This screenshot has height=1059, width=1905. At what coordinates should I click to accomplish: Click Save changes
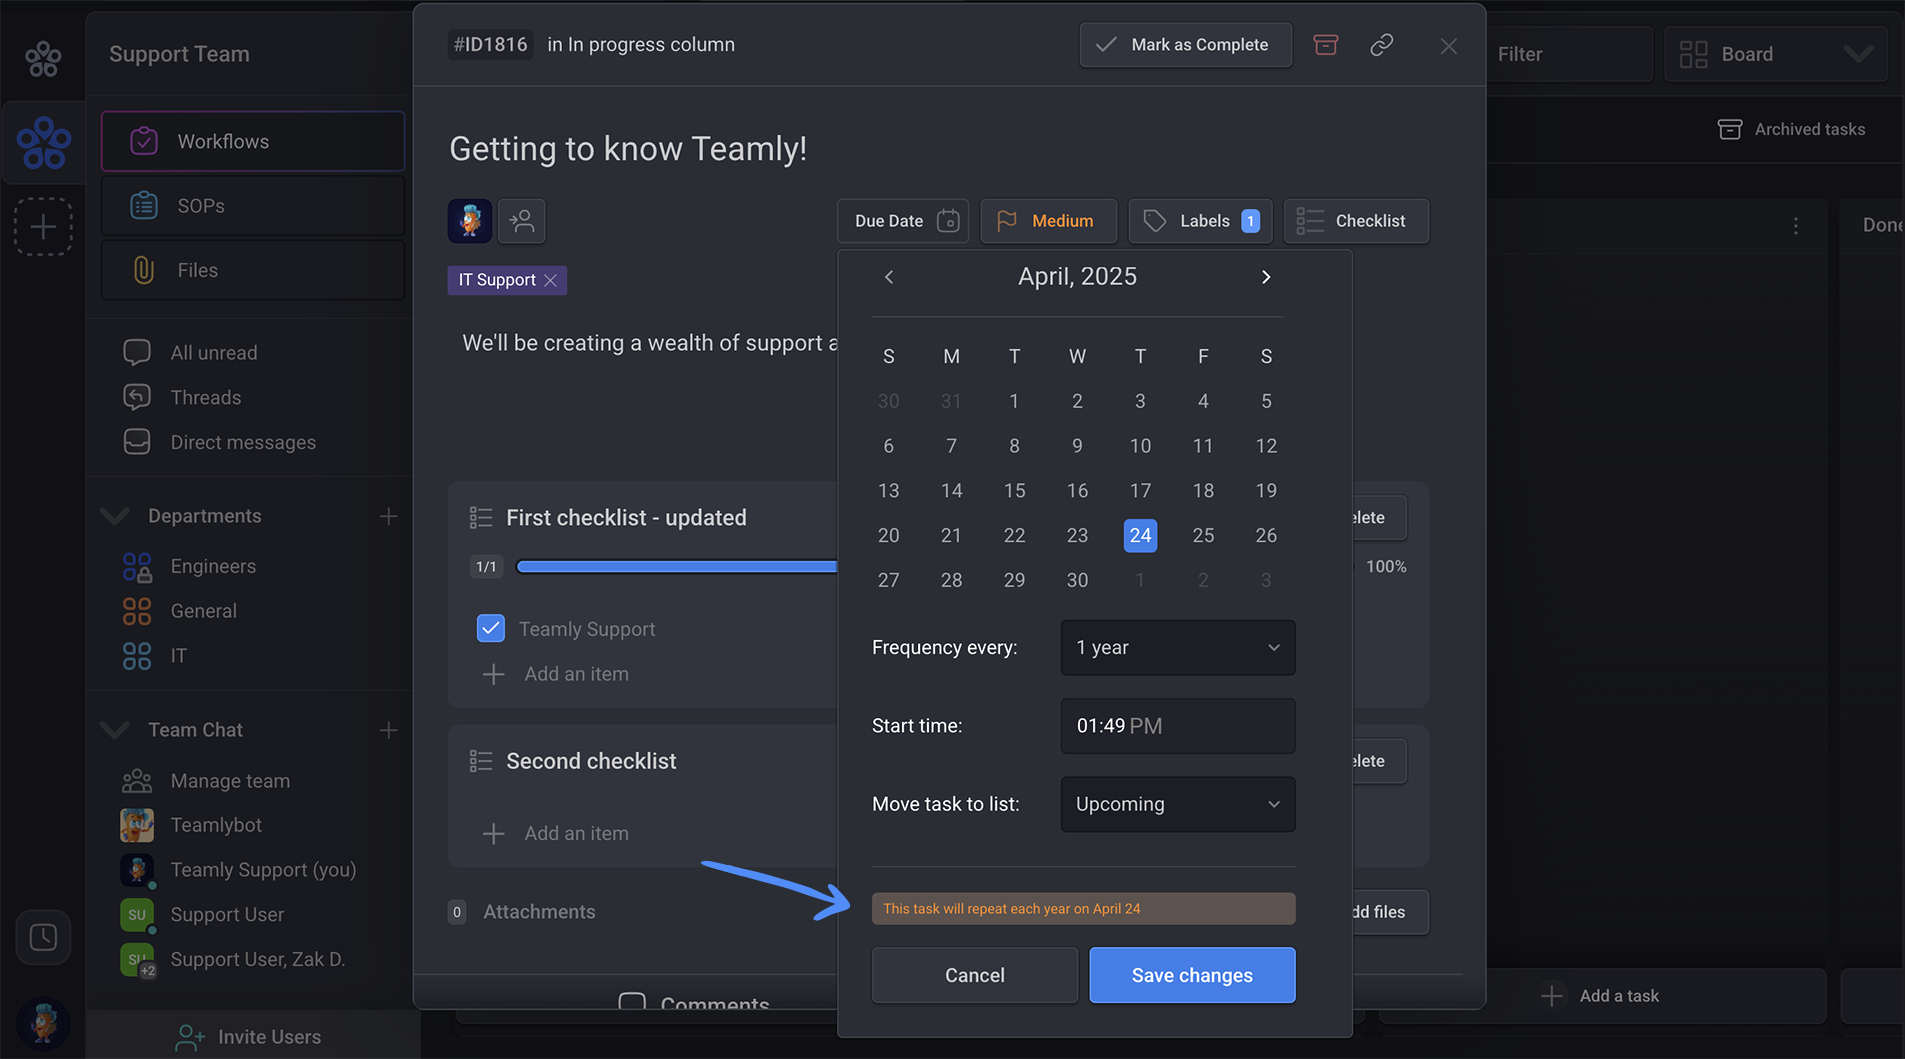1192,975
